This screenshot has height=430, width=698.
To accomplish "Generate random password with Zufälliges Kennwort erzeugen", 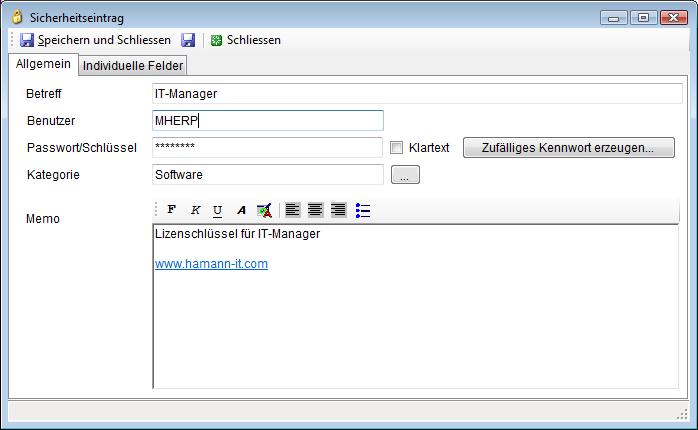I will 568,148.
